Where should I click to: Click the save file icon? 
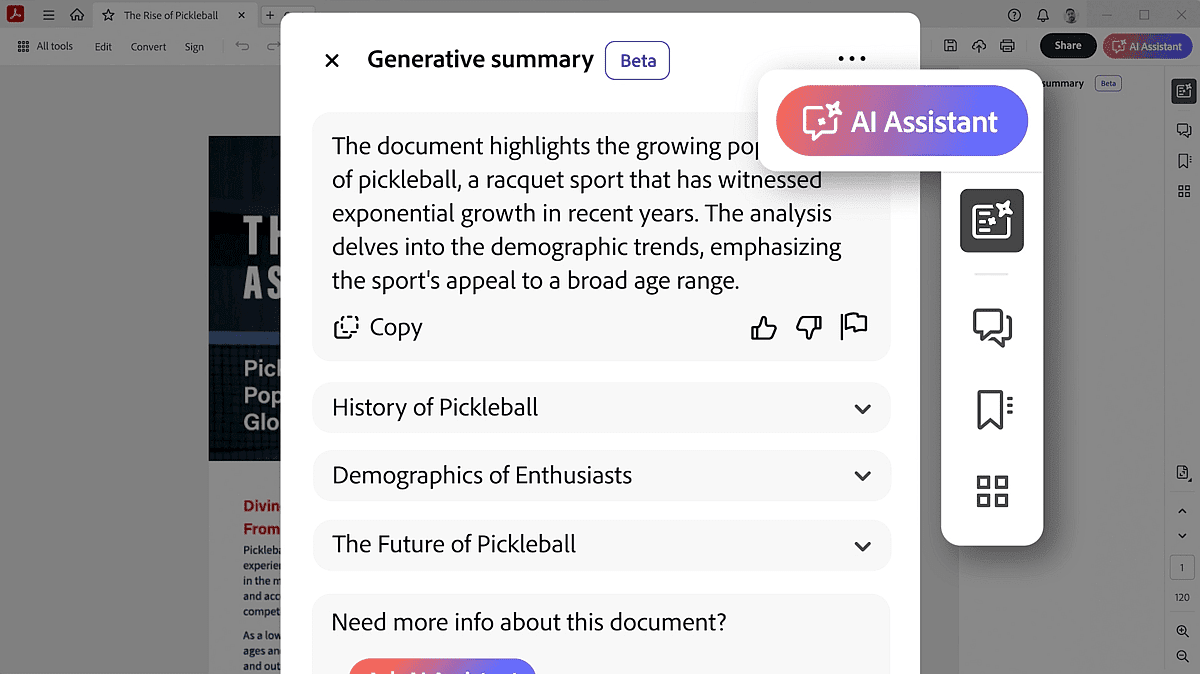click(x=950, y=46)
